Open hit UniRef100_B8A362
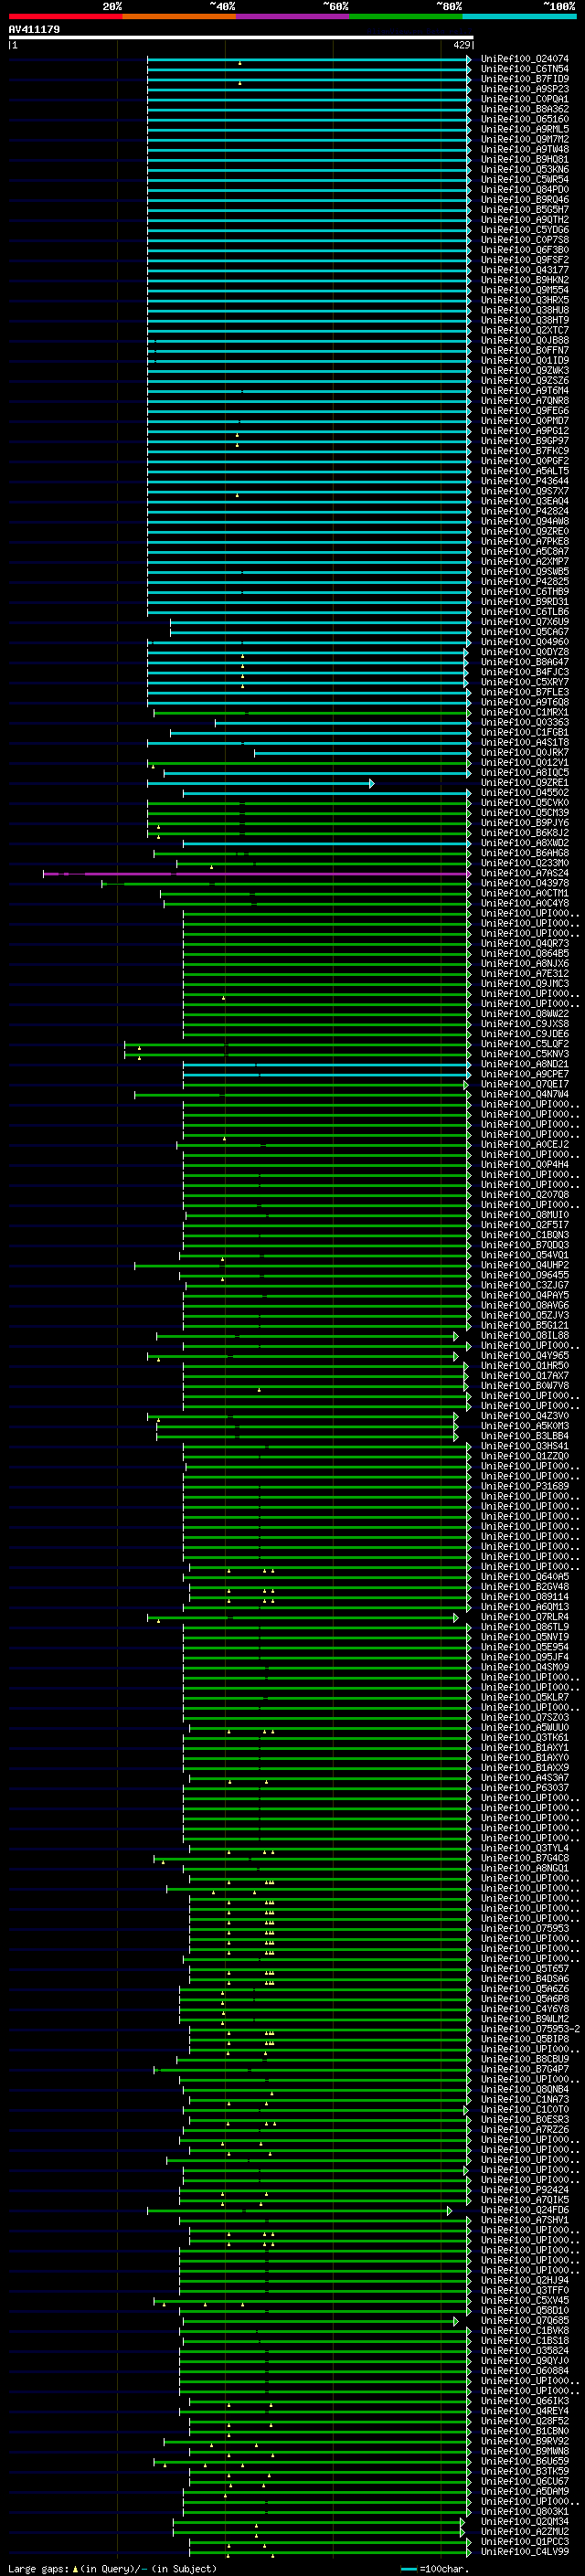Image resolution: width=585 pixels, height=2576 pixels. (x=524, y=110)
